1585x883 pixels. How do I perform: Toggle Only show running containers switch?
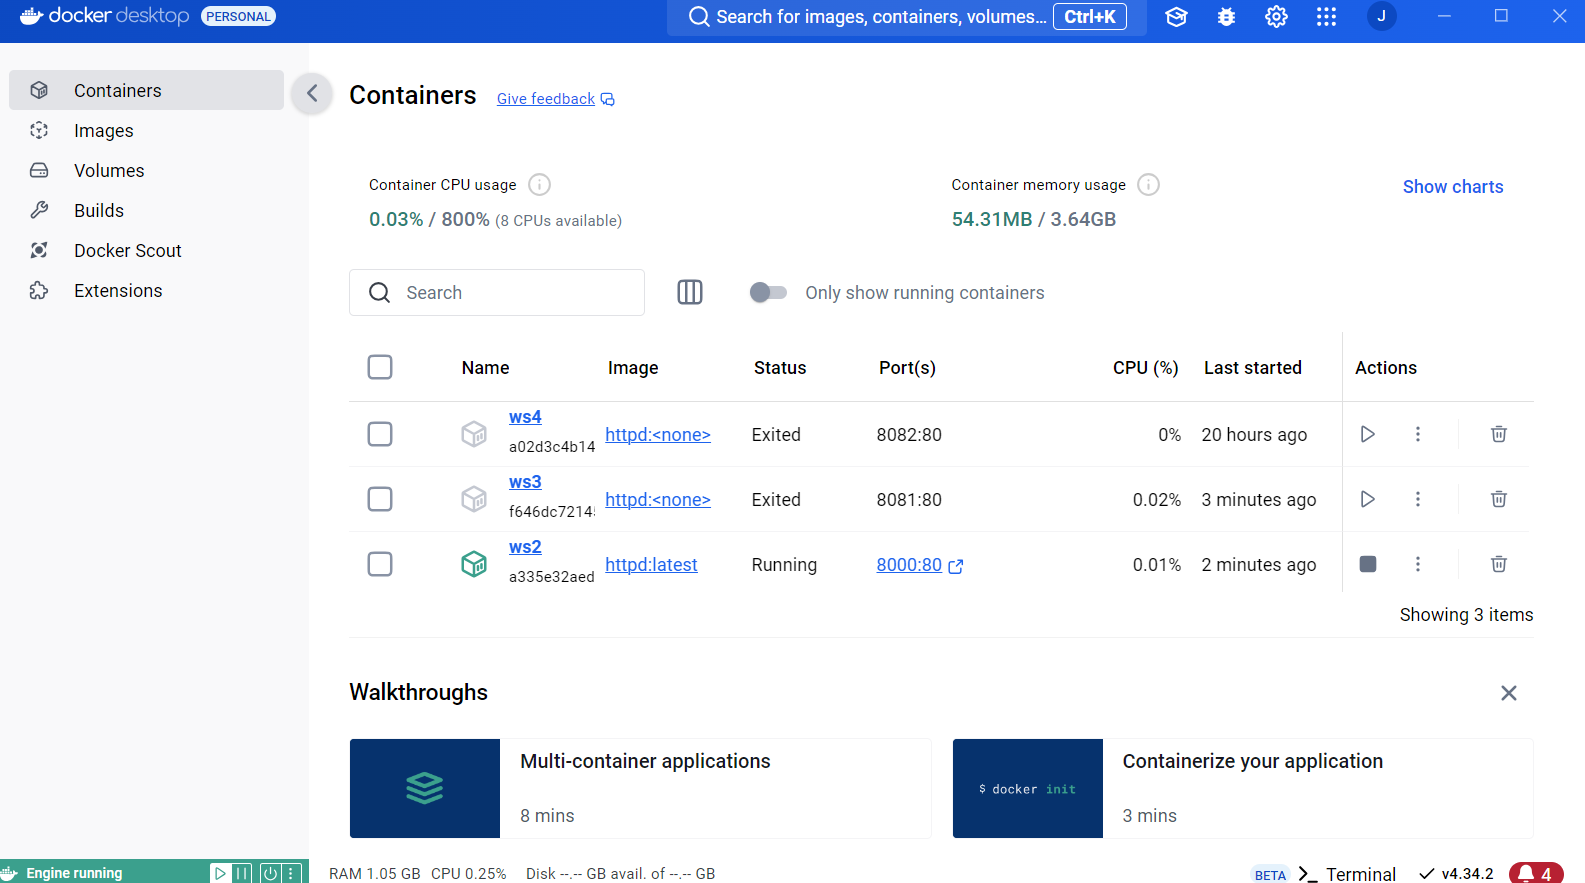coord(768,292)
